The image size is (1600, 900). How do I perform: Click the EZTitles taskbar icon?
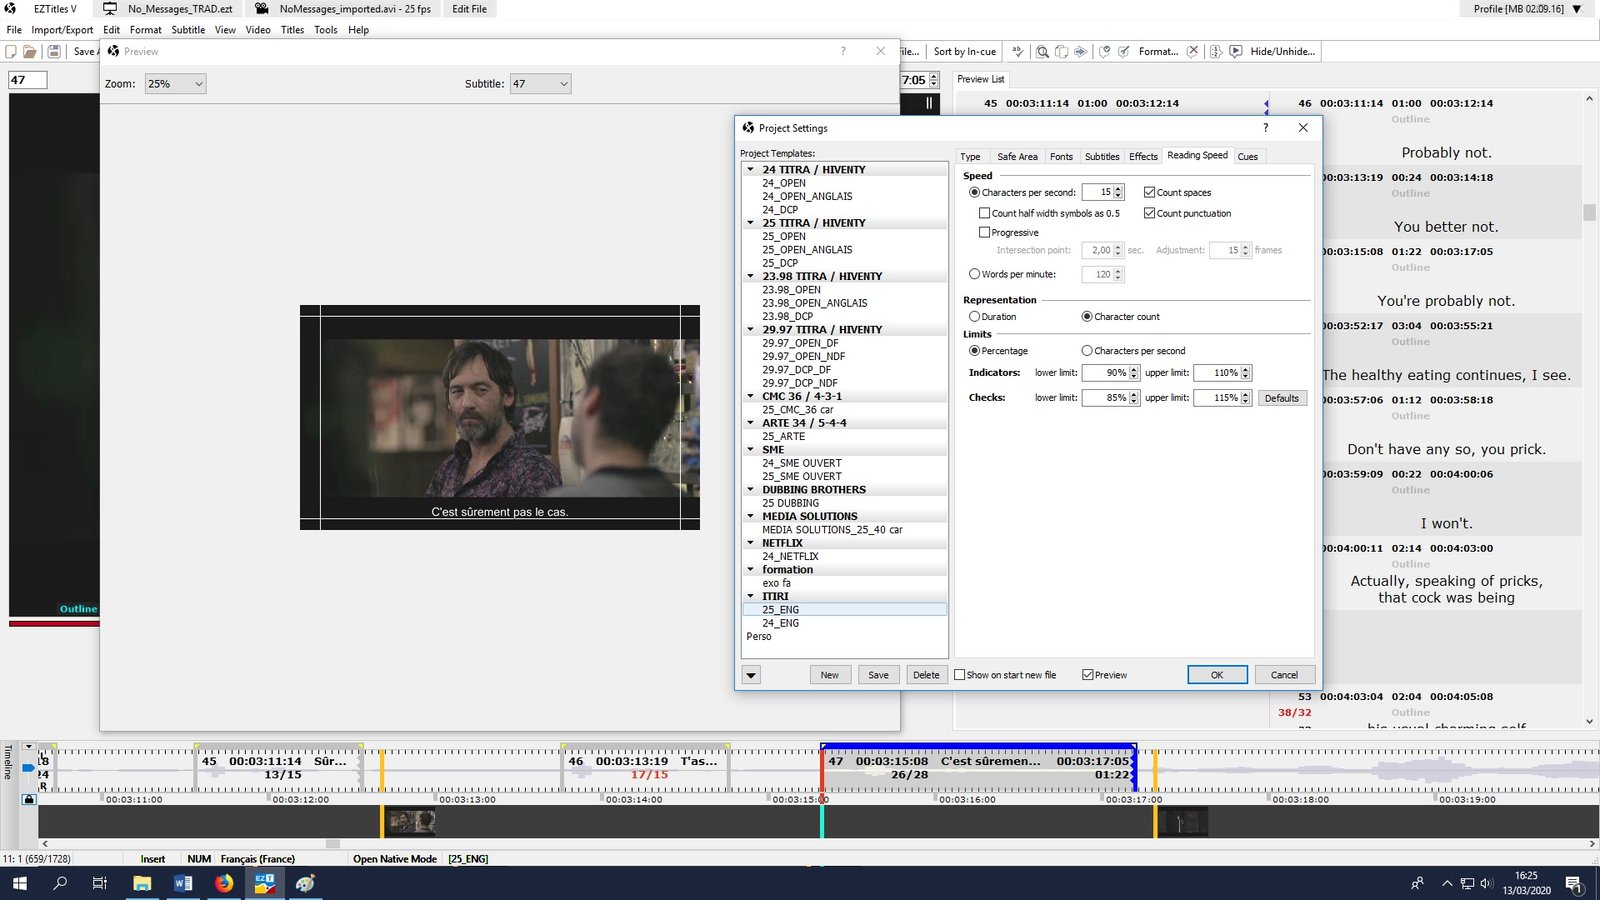click(265, 883)
